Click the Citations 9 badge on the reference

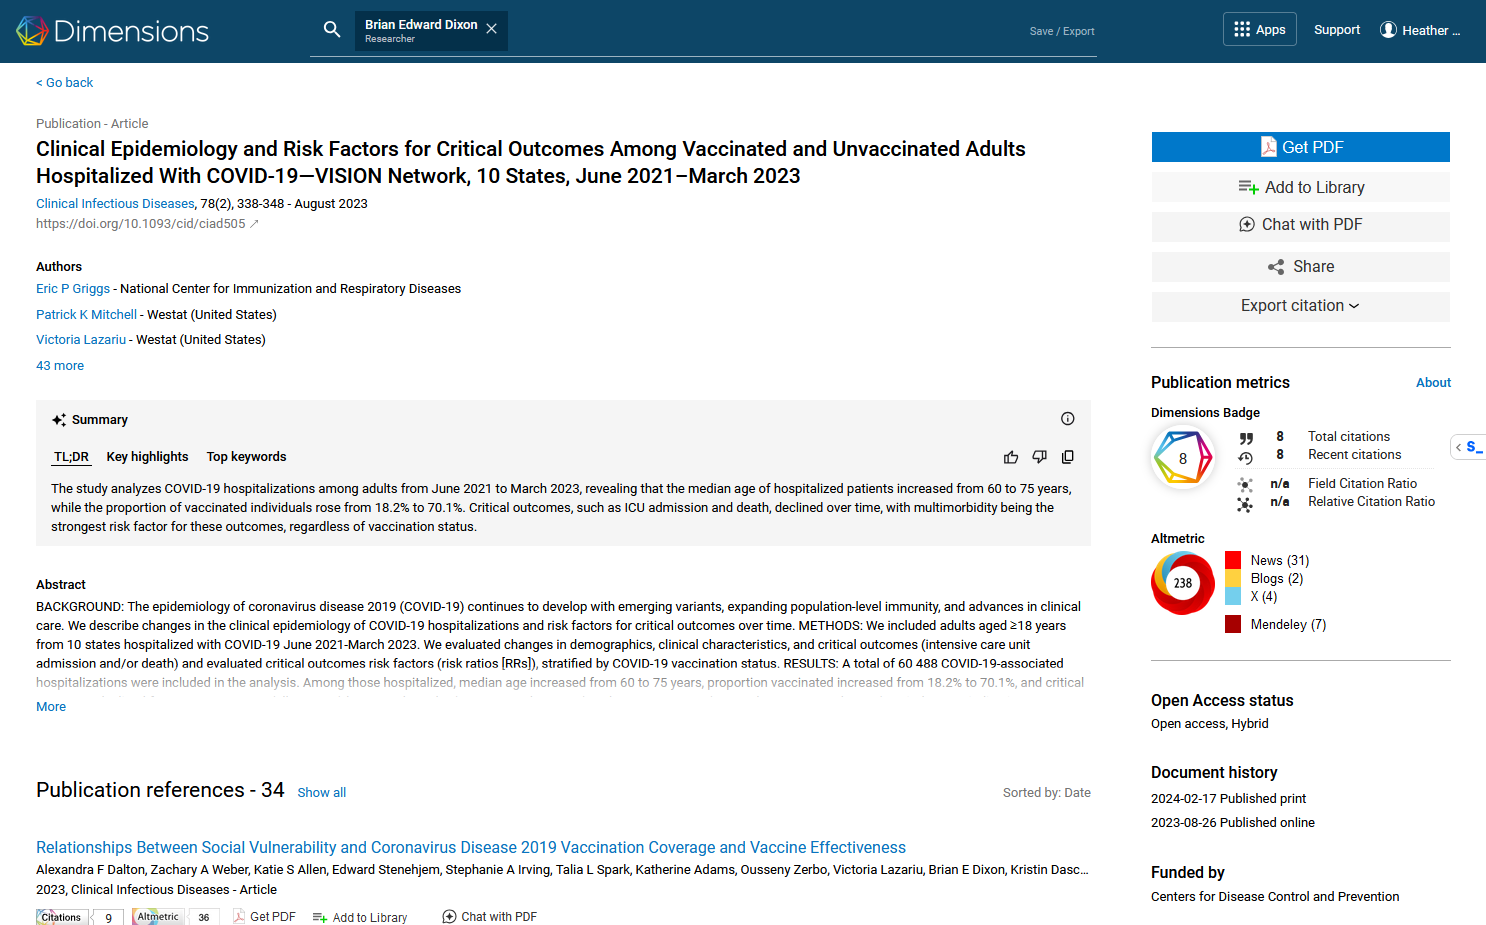(80, 917)
